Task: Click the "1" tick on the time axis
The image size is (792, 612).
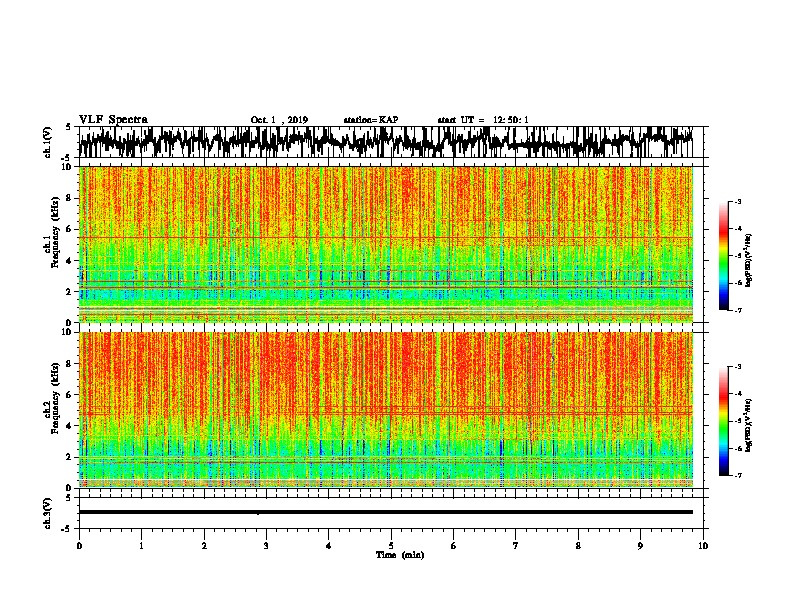Action: coord(141,546)
